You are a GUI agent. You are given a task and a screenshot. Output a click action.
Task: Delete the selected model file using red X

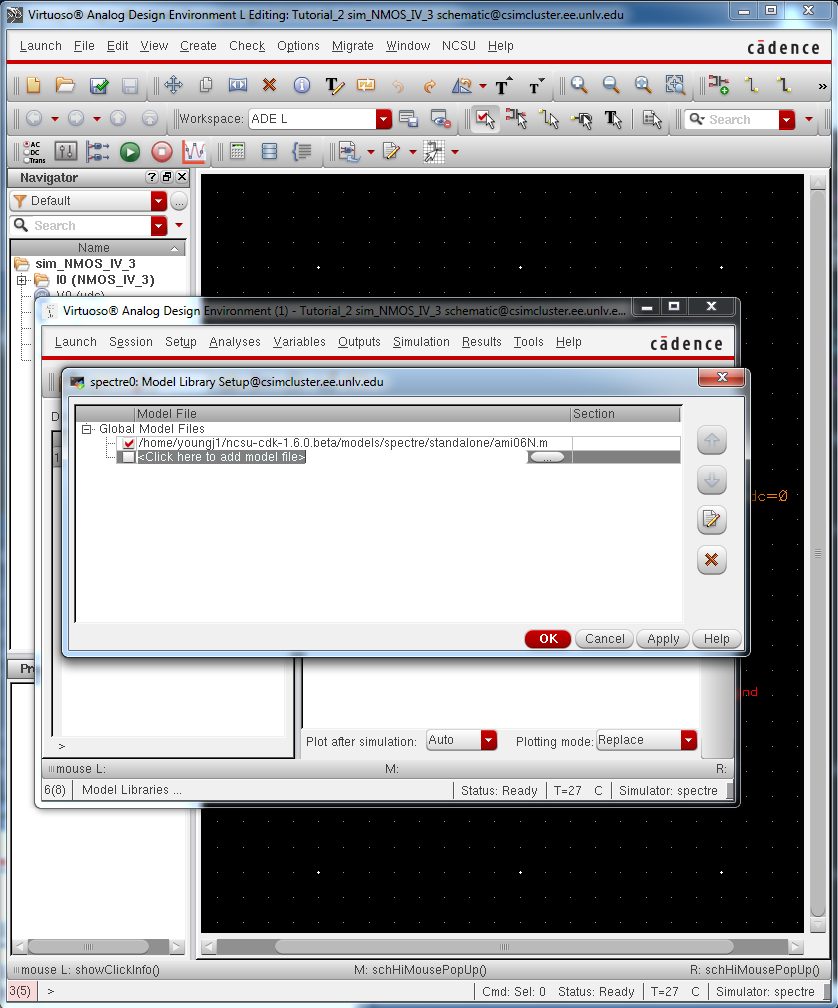click(711, 560)
